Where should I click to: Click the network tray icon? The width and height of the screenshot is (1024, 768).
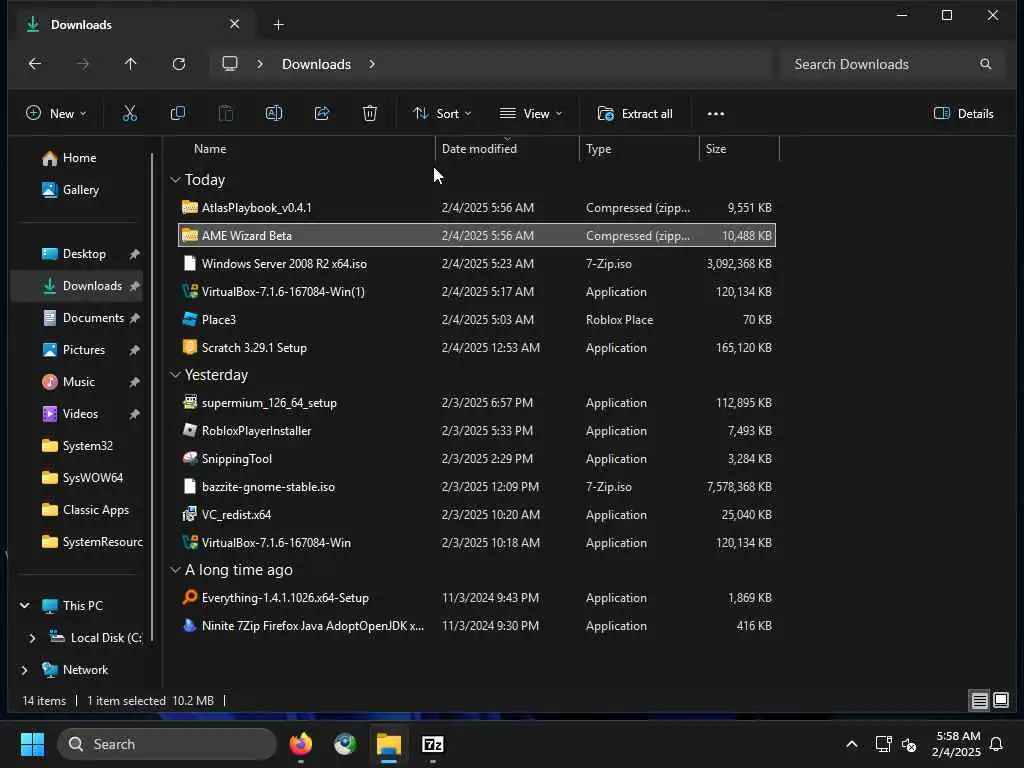click(883, 744)
